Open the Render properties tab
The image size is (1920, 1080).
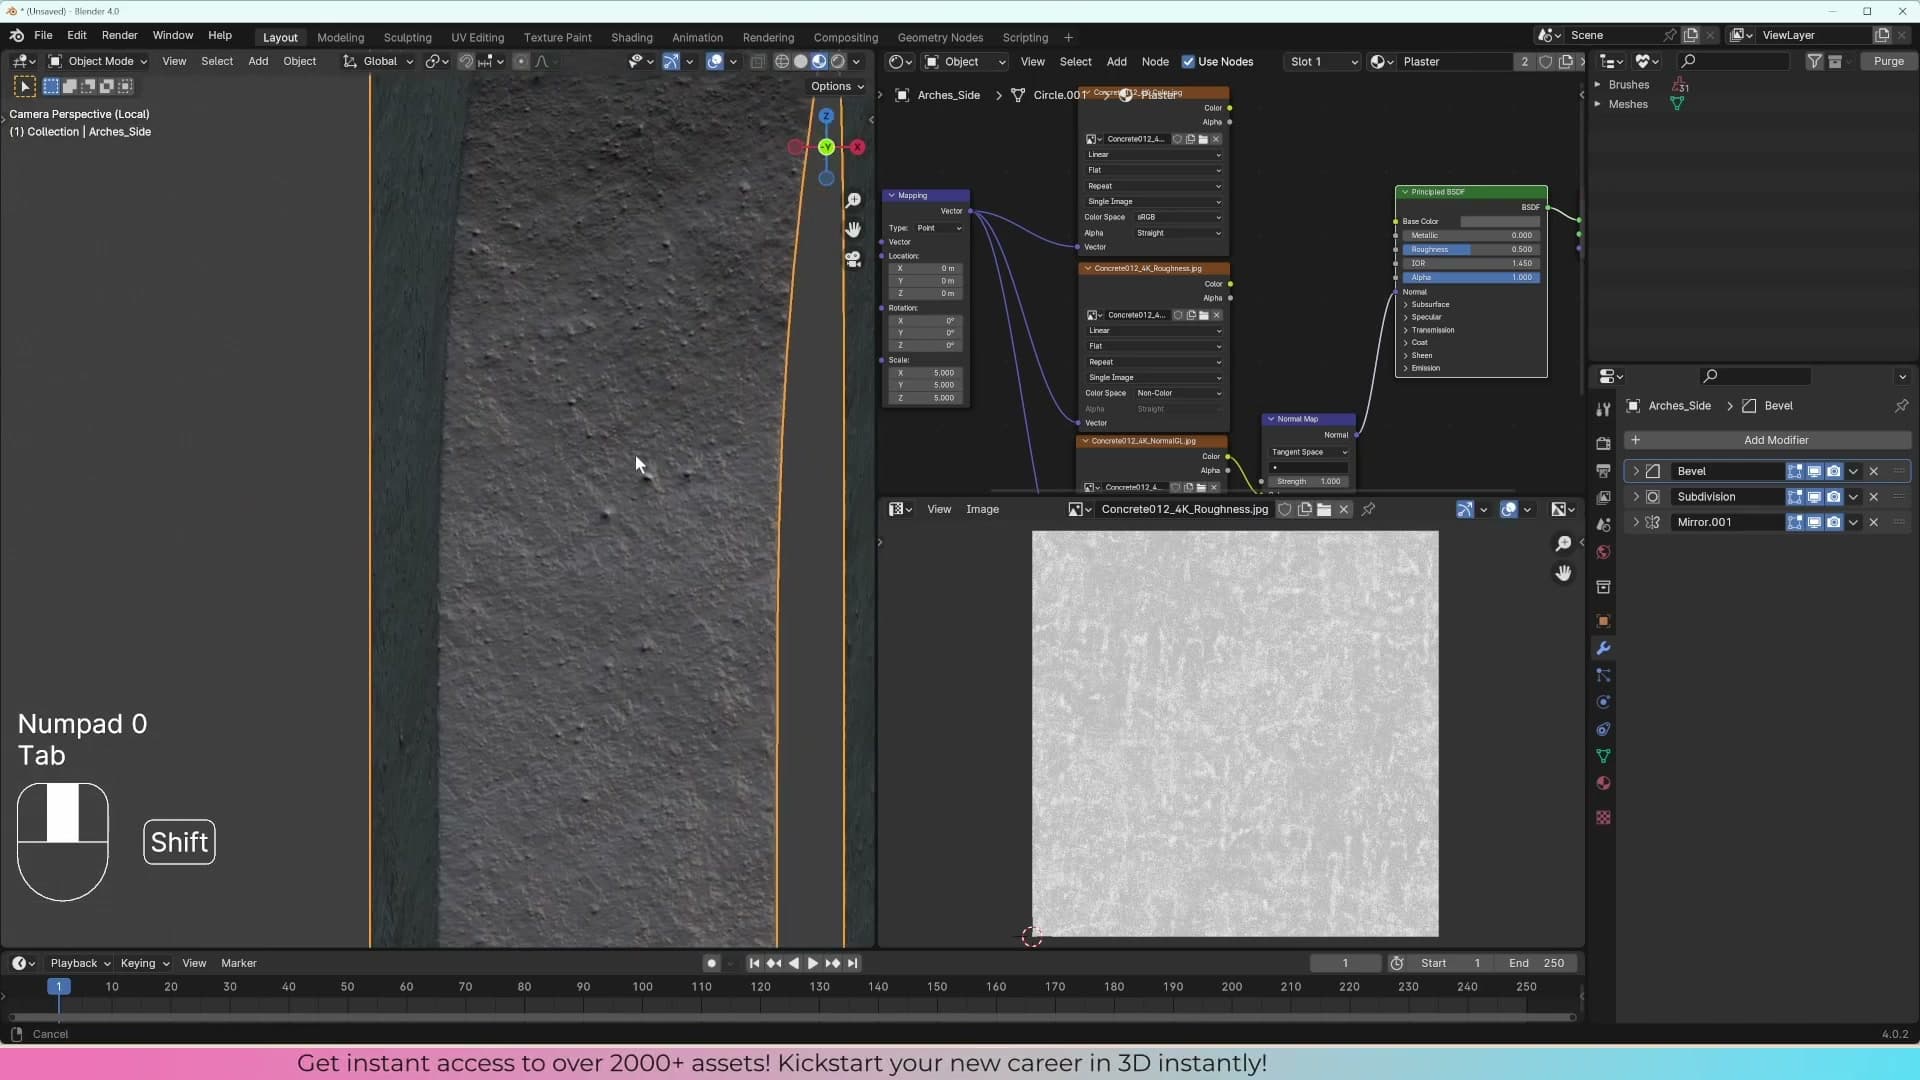coord(1603,443)
